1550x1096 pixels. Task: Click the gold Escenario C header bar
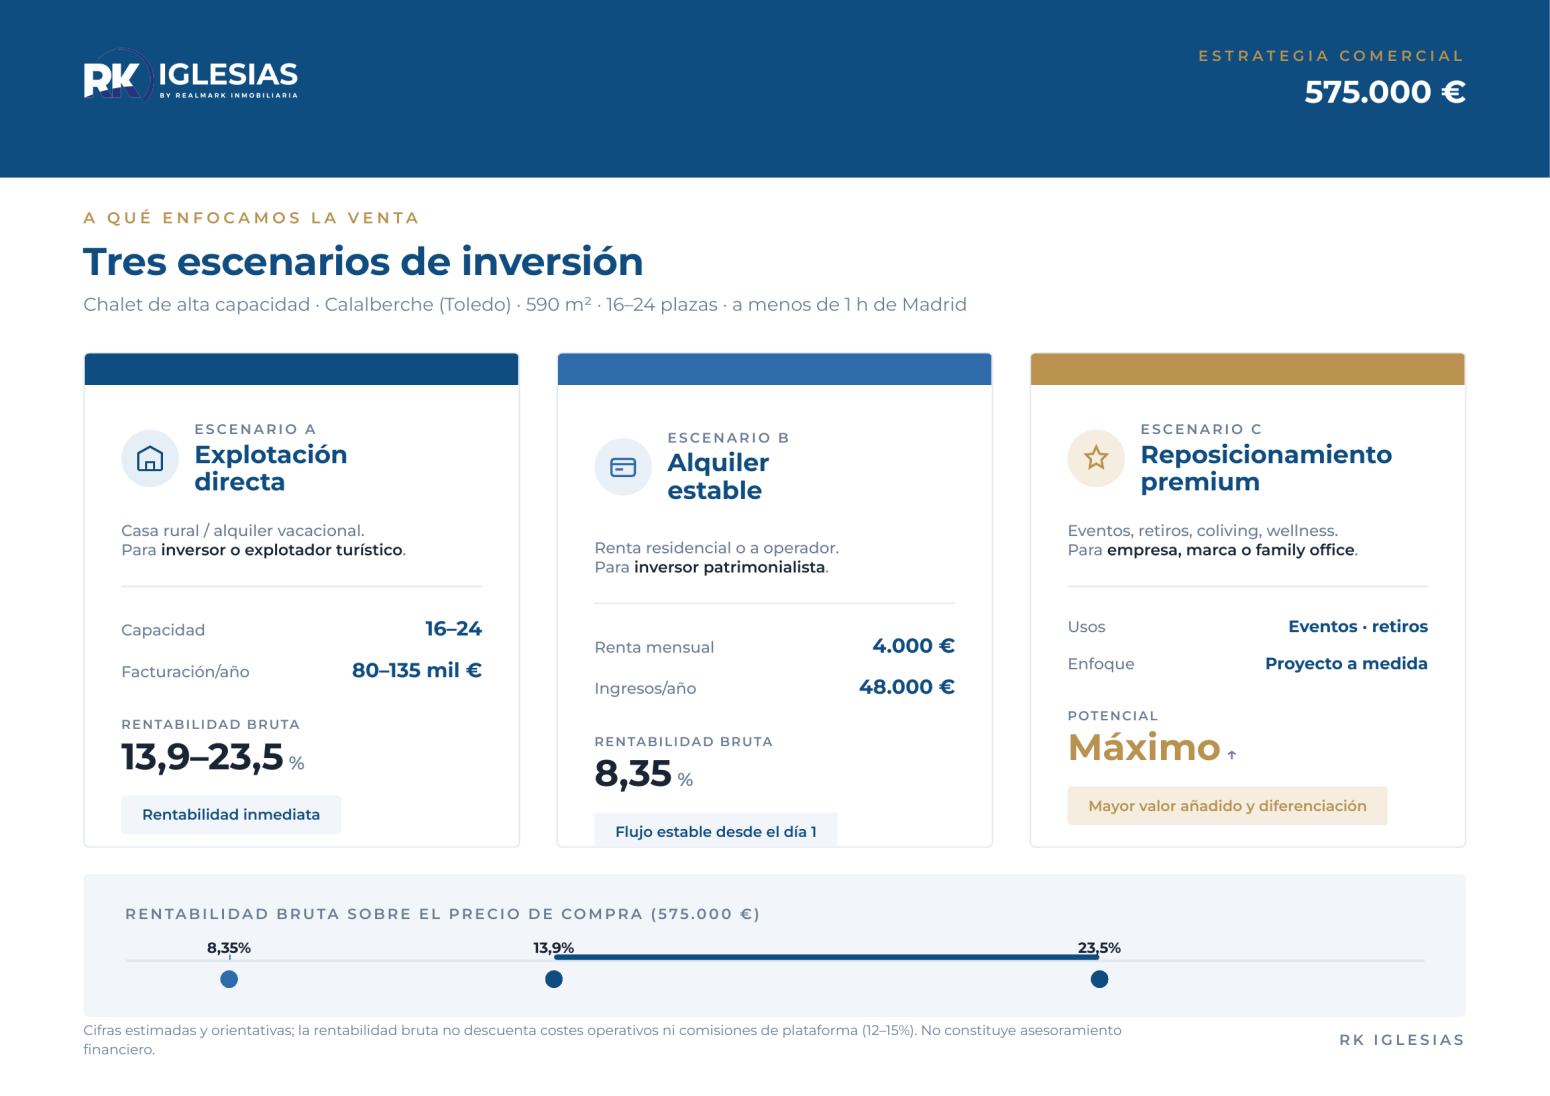1248,369
